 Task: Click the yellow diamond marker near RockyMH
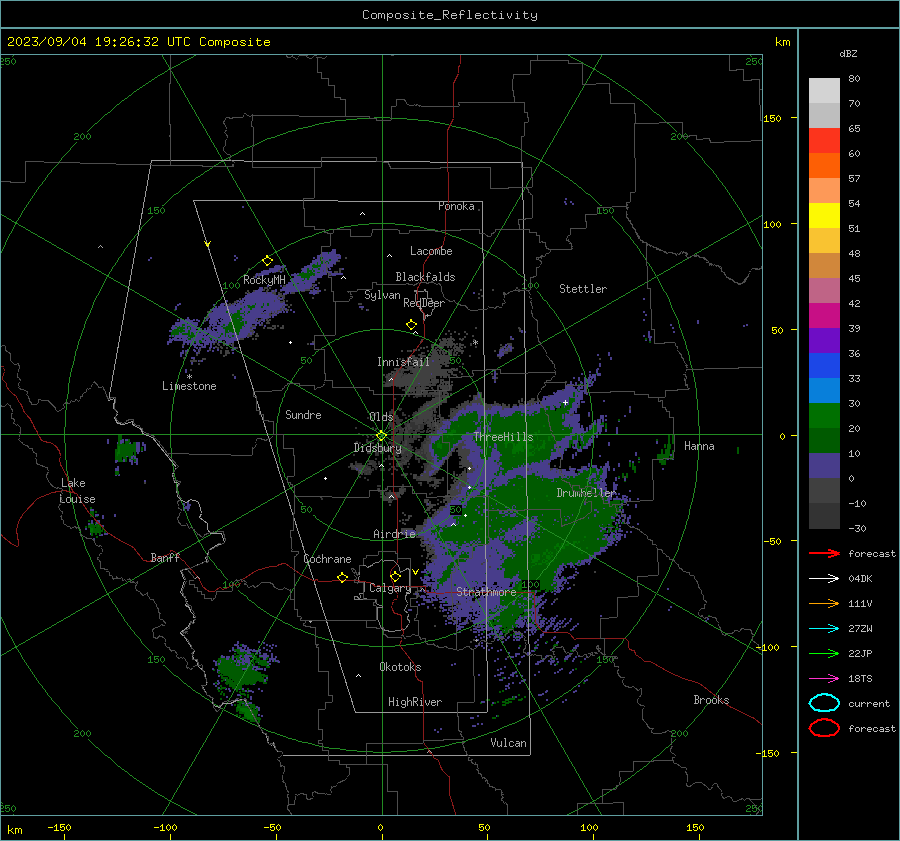267,261
